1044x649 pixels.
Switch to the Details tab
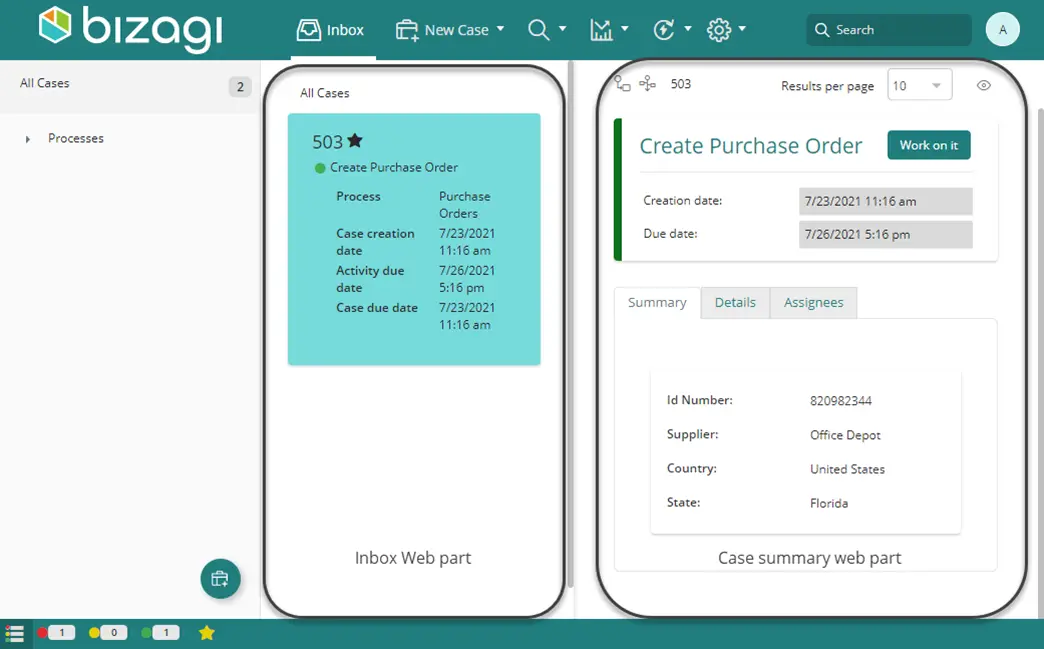click(735, 303)
